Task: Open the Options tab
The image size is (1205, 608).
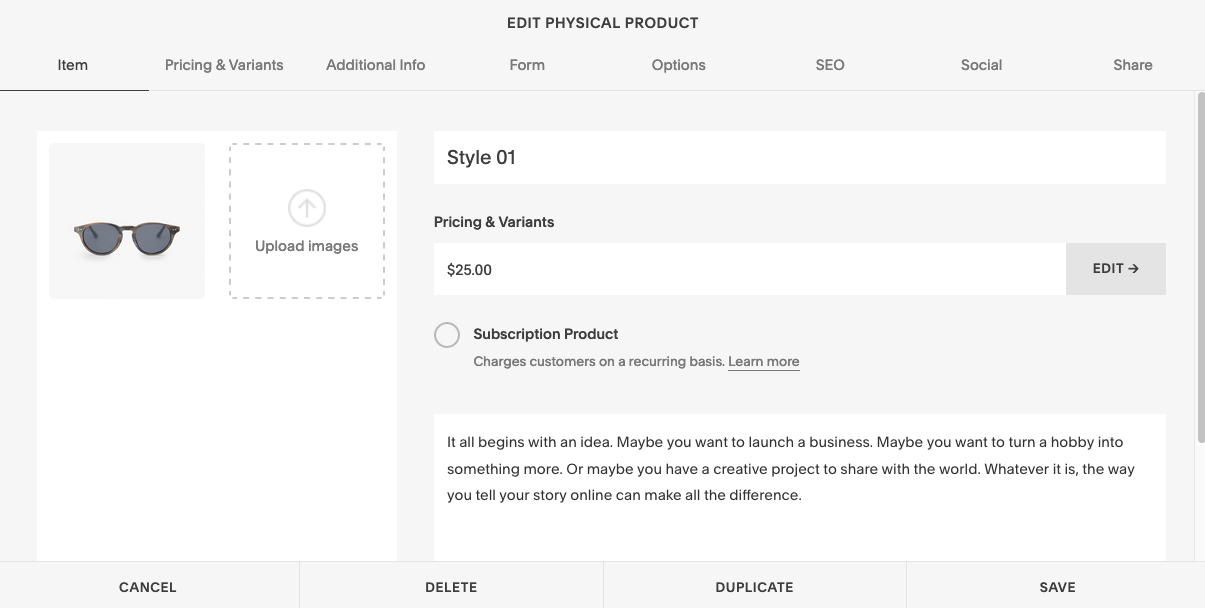Action: [x=678, y=65]
